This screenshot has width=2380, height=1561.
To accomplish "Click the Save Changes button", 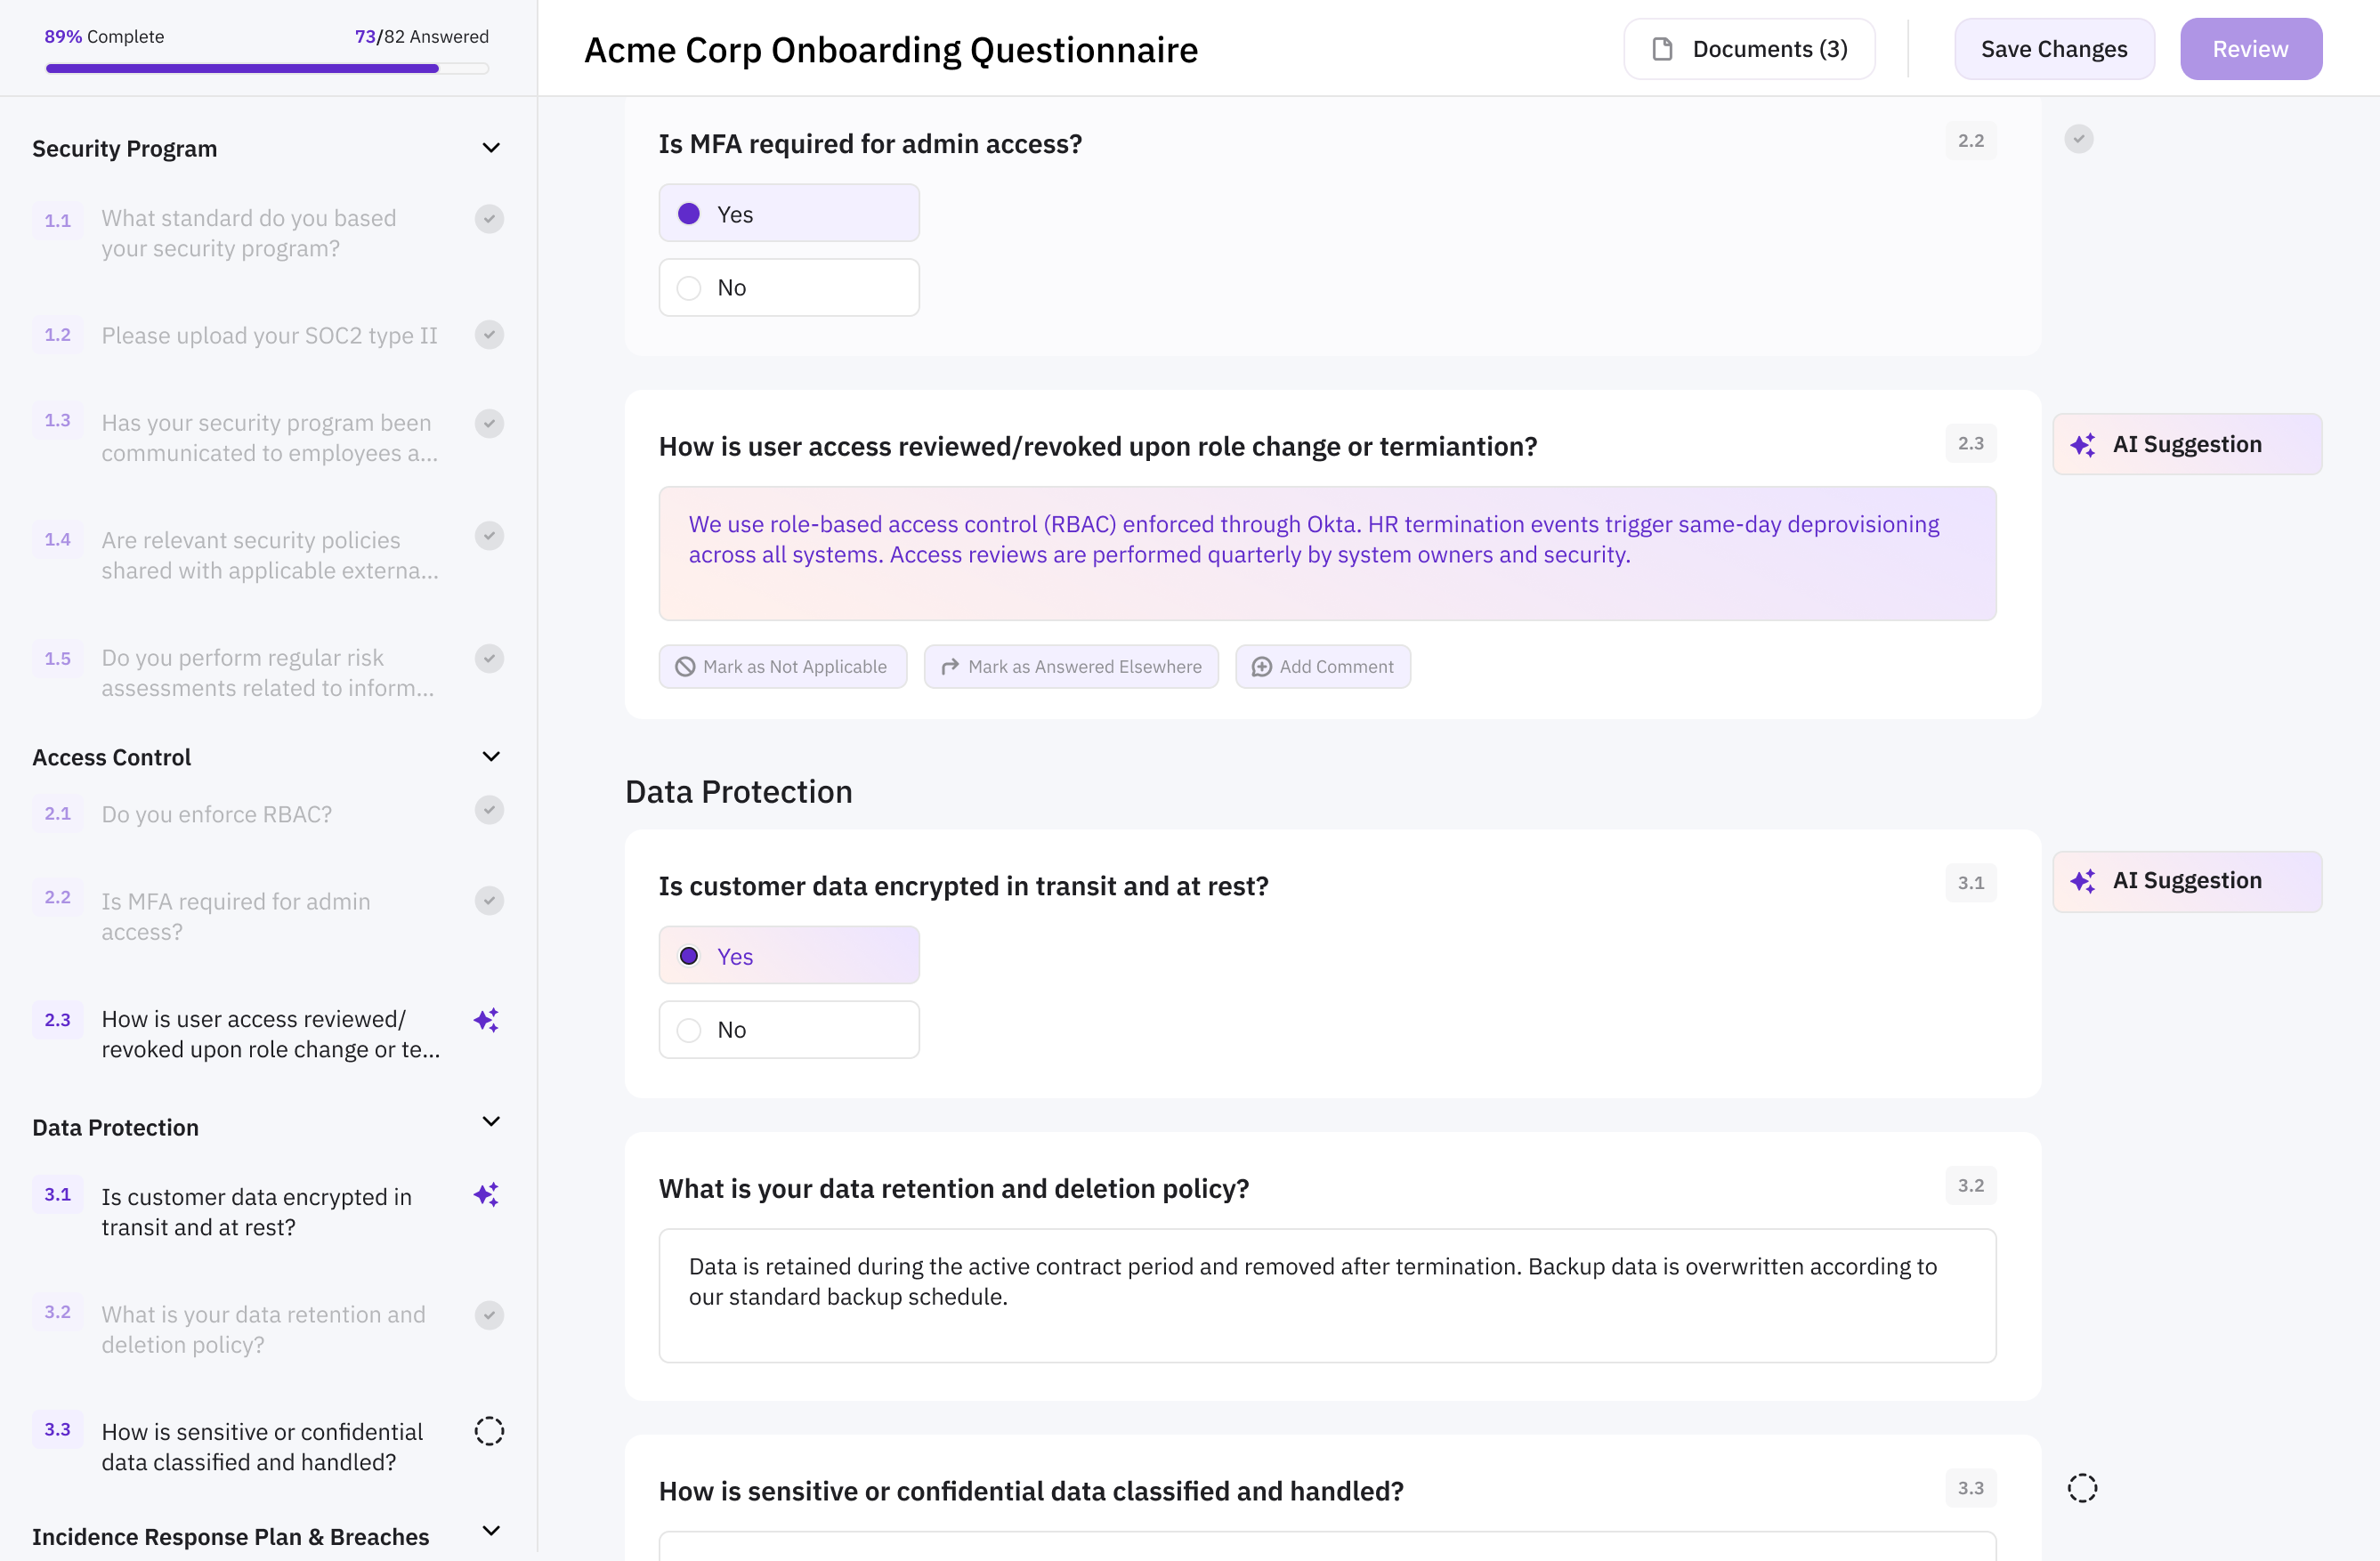I will (x=2054, y=49).
